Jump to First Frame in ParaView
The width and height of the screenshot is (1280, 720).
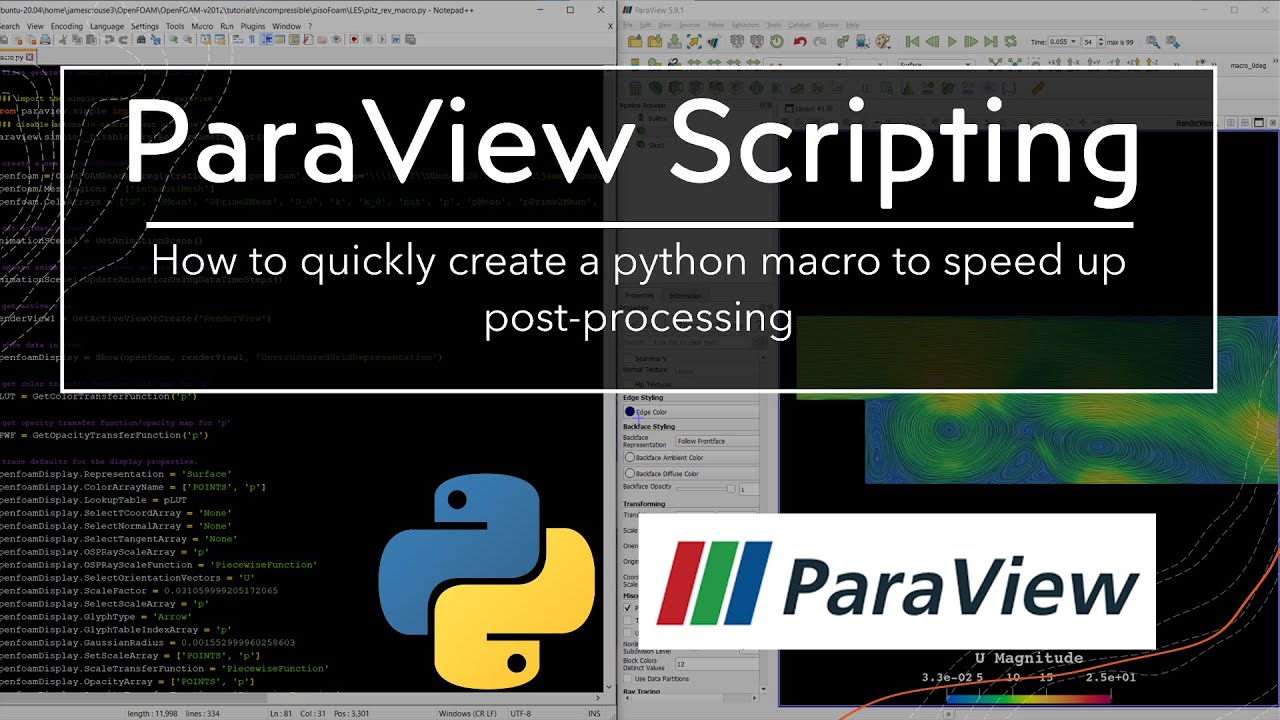click(x=912, y=41)
